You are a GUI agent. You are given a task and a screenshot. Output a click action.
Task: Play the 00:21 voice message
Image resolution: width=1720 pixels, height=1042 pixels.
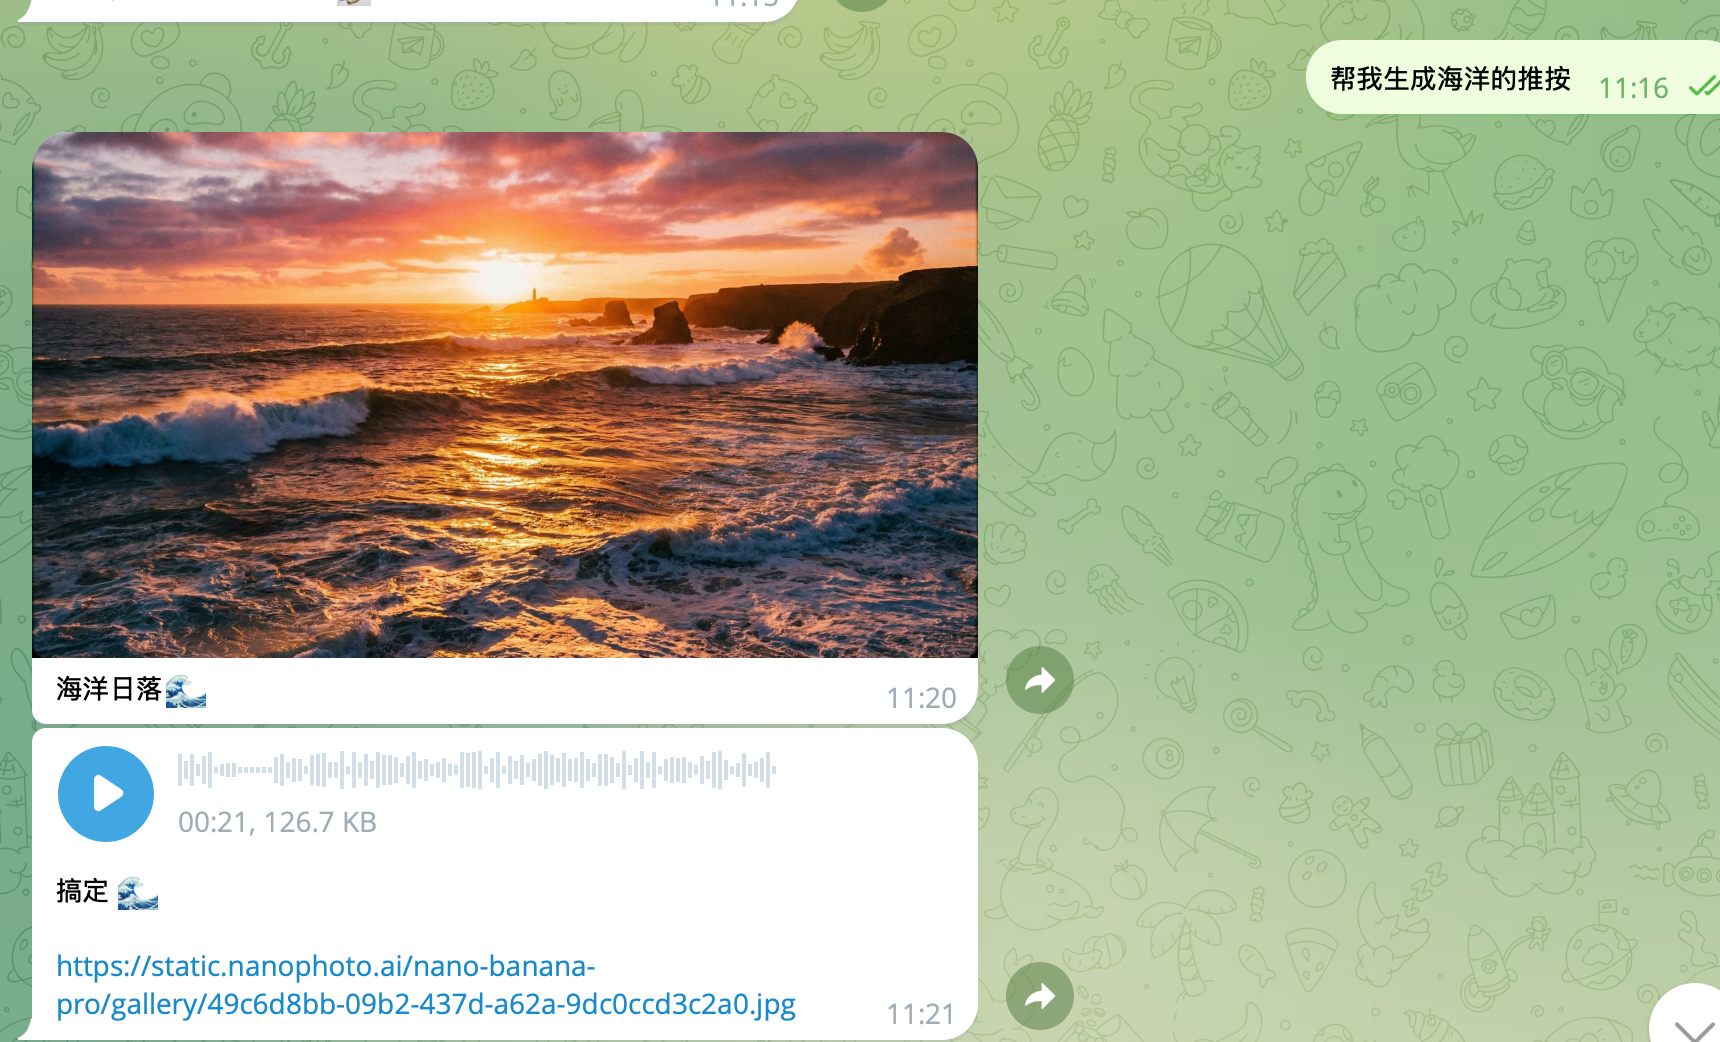[x=106, y=794]
